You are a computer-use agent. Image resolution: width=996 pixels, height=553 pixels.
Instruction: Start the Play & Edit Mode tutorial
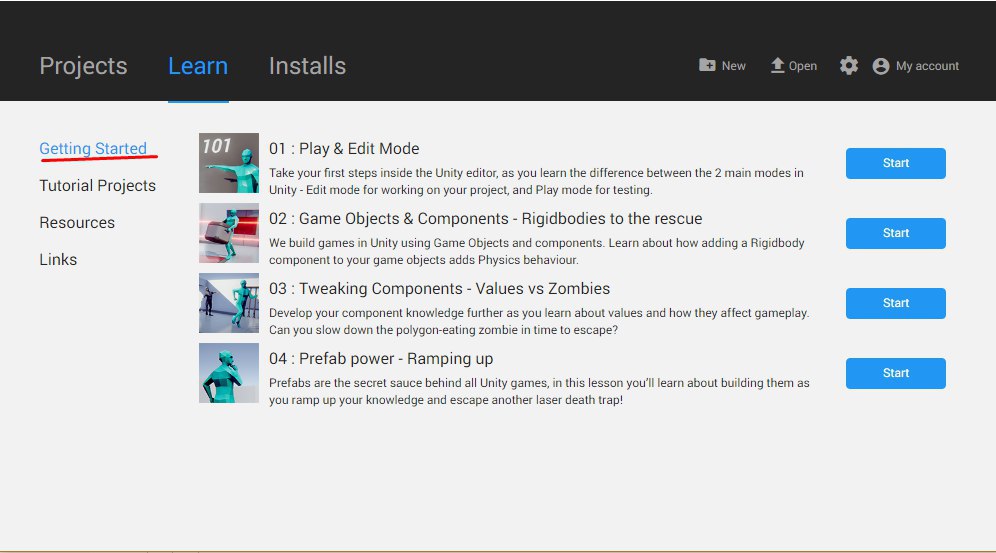click(x=896, y=163)
